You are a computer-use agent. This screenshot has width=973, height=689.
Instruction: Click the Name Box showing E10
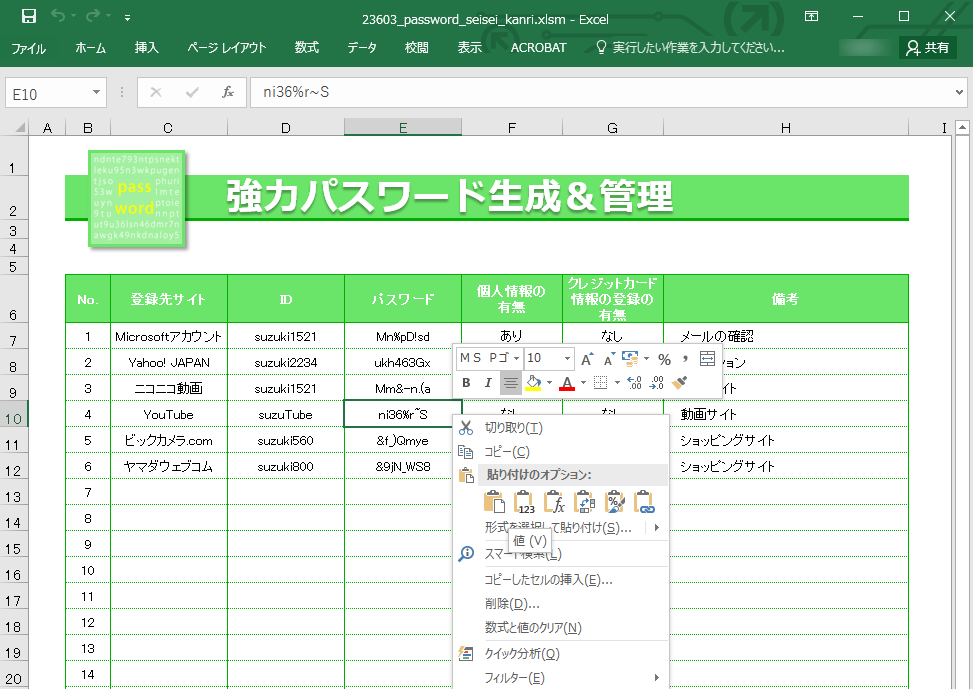pyautogui.click(x=47, y=91)
